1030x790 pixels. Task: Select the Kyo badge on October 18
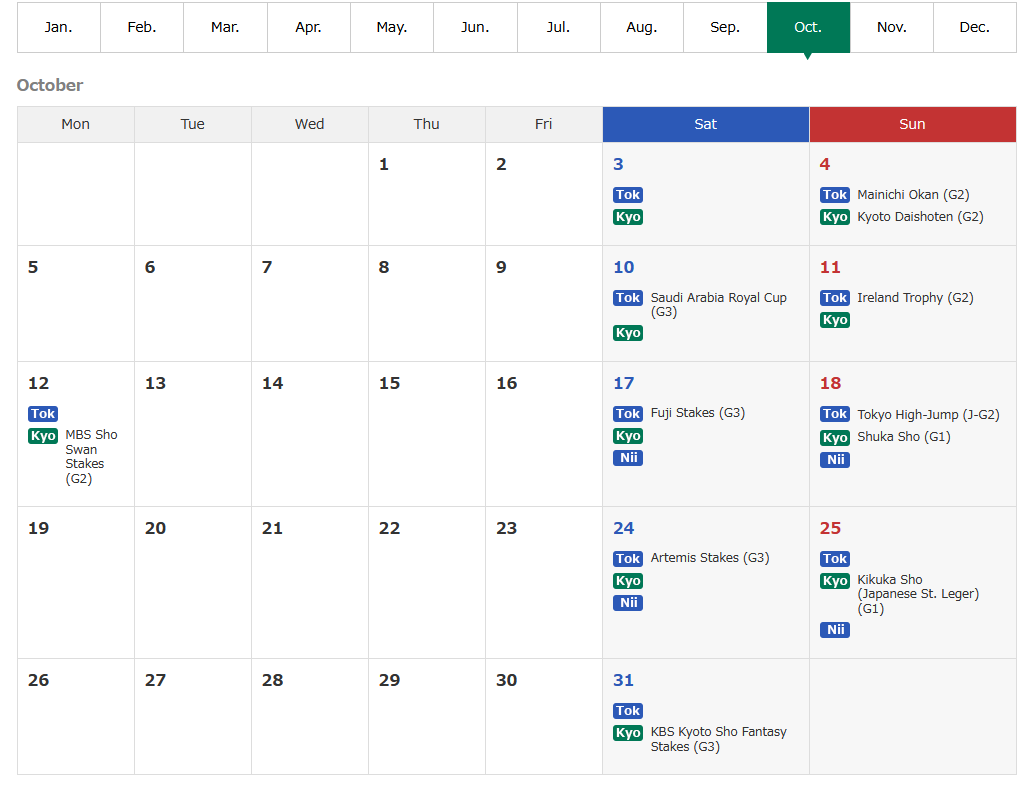click(835, 437)
